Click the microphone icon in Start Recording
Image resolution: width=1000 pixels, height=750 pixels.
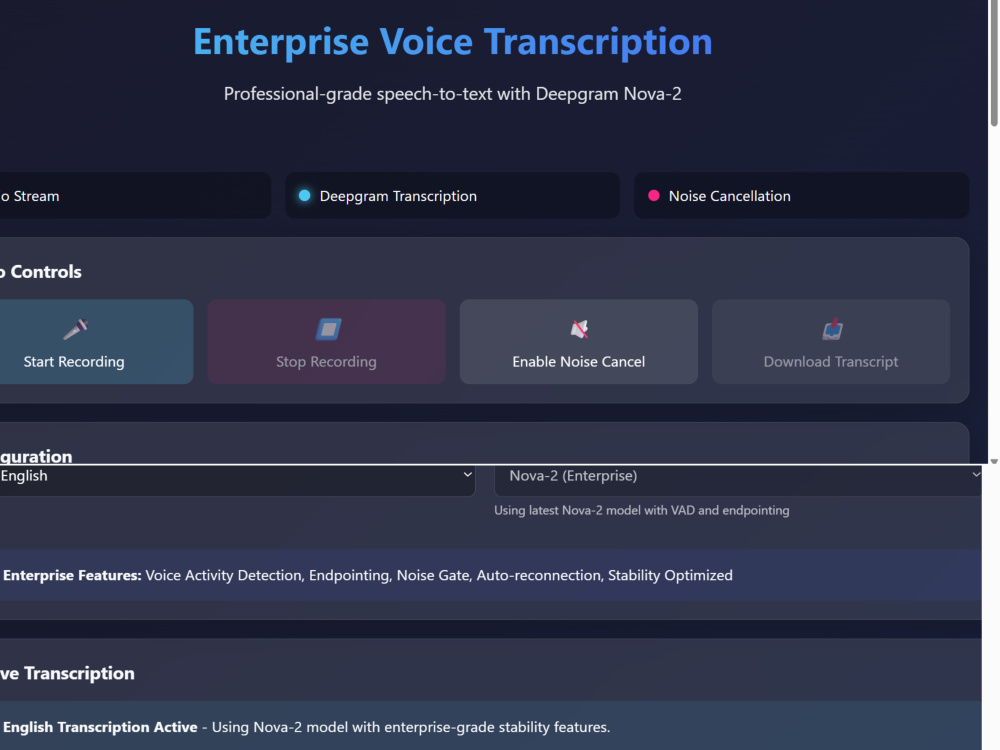pos(75,329)
